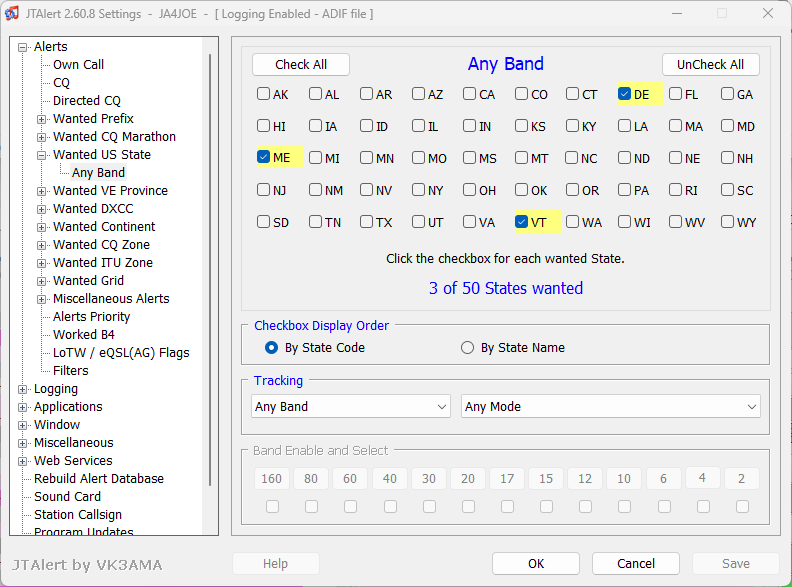Click the JTAlert app icon in title bar
The height and width of the screenshot is (587, 792).
pos(12,13)
